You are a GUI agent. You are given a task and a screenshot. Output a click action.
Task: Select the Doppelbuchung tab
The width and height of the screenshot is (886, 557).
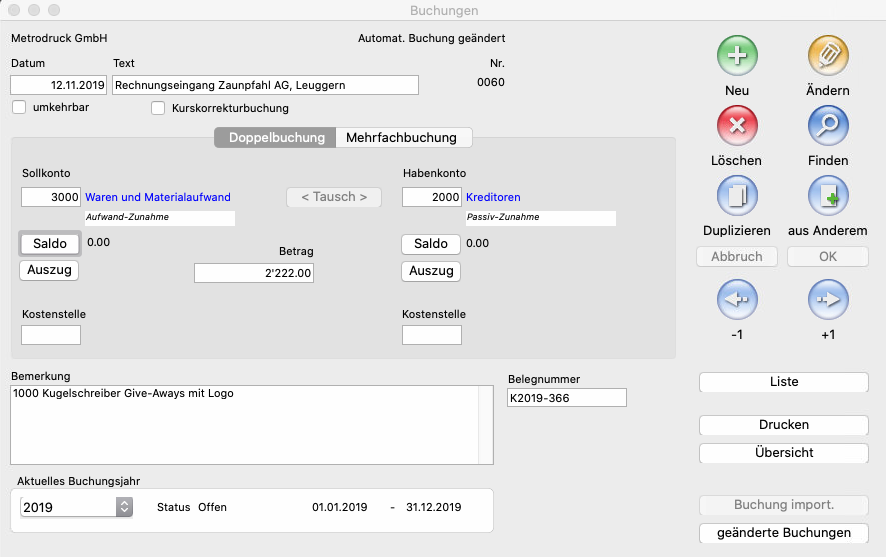[276, 138]
